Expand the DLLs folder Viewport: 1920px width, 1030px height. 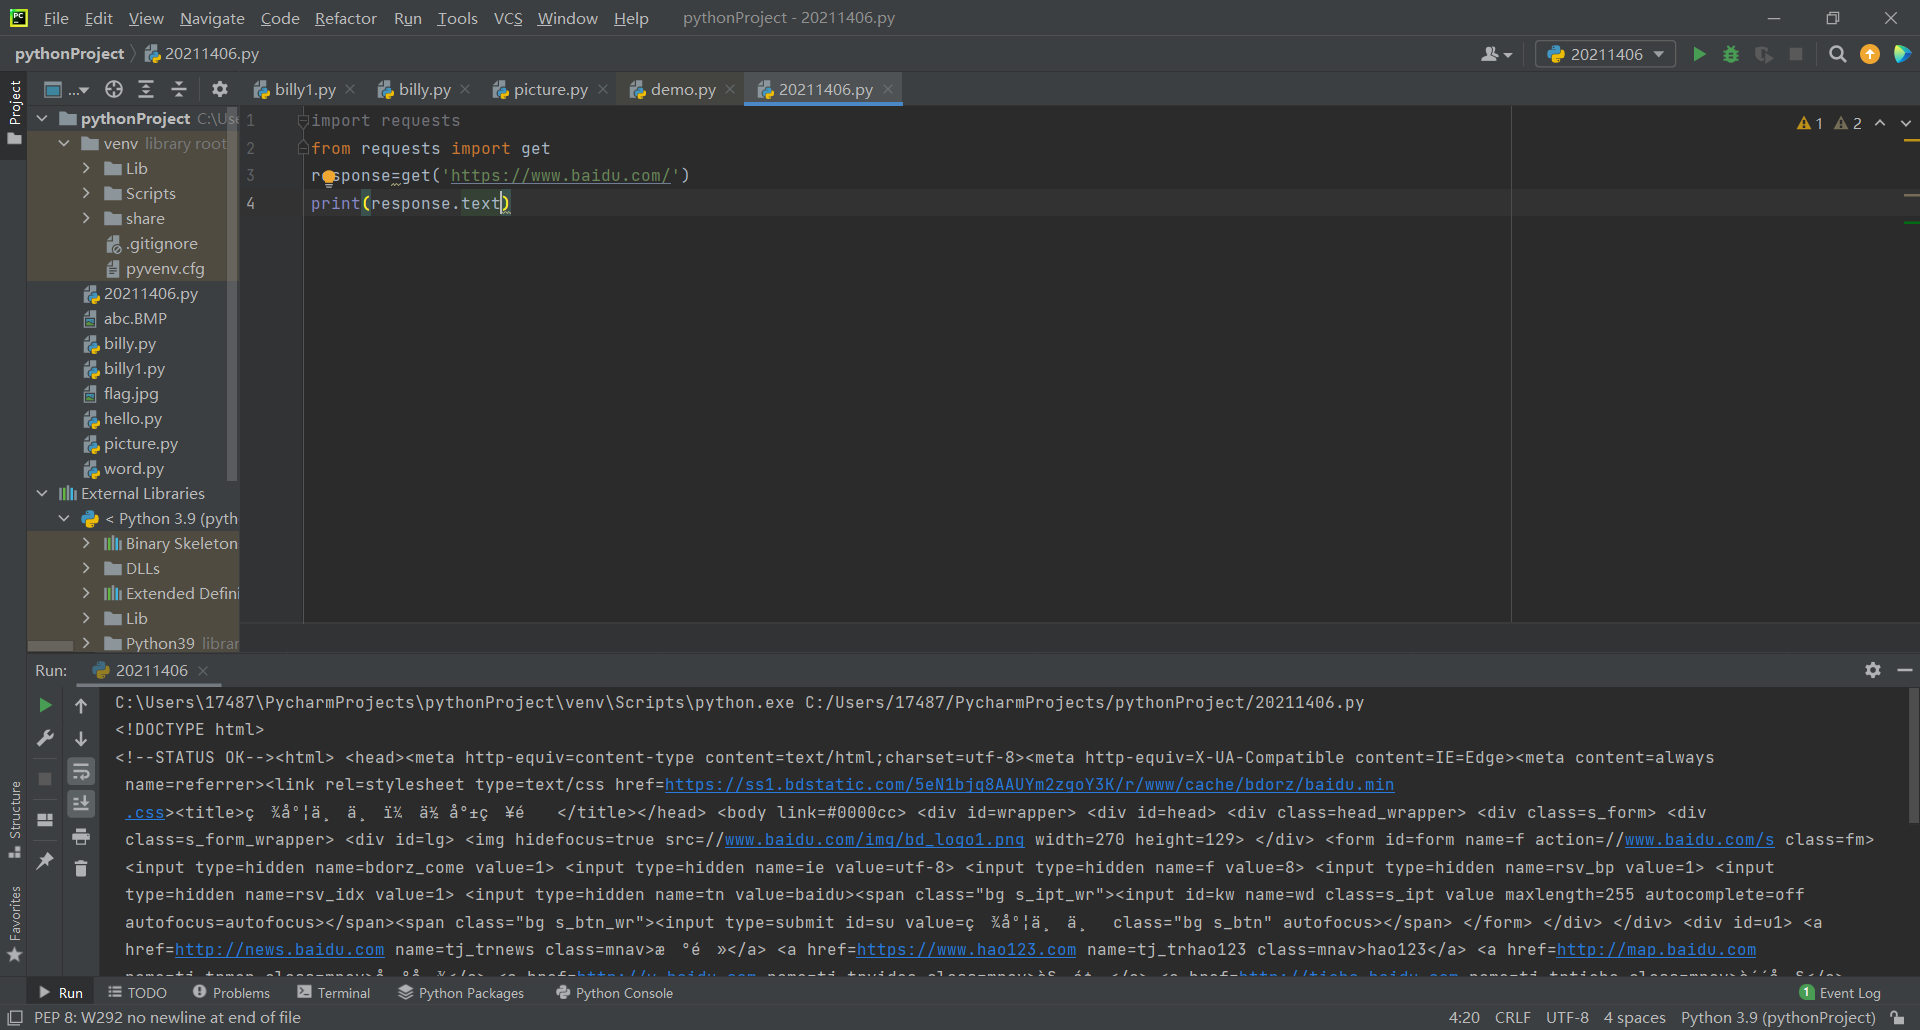(x=86, y=568)
